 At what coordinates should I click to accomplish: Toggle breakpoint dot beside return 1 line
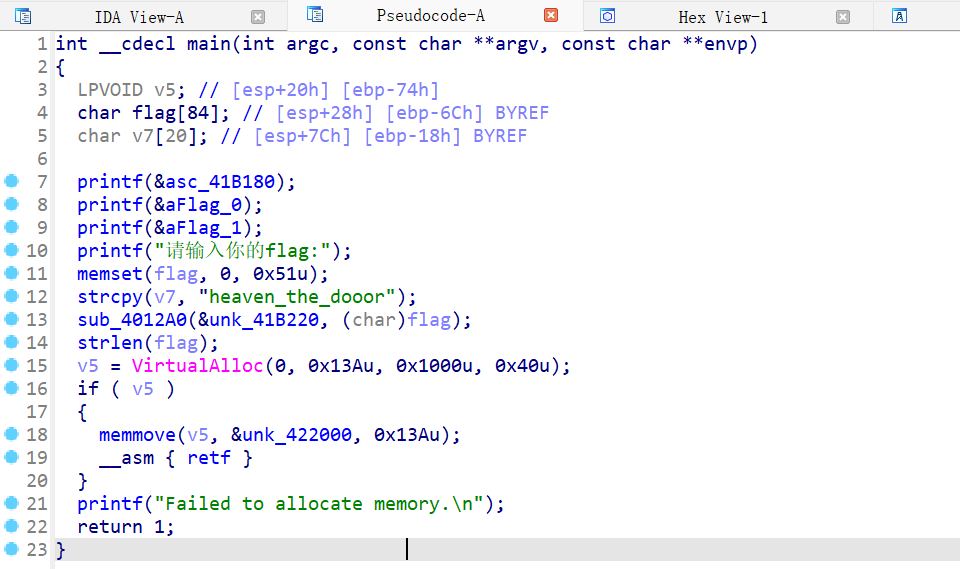[11, 526]
